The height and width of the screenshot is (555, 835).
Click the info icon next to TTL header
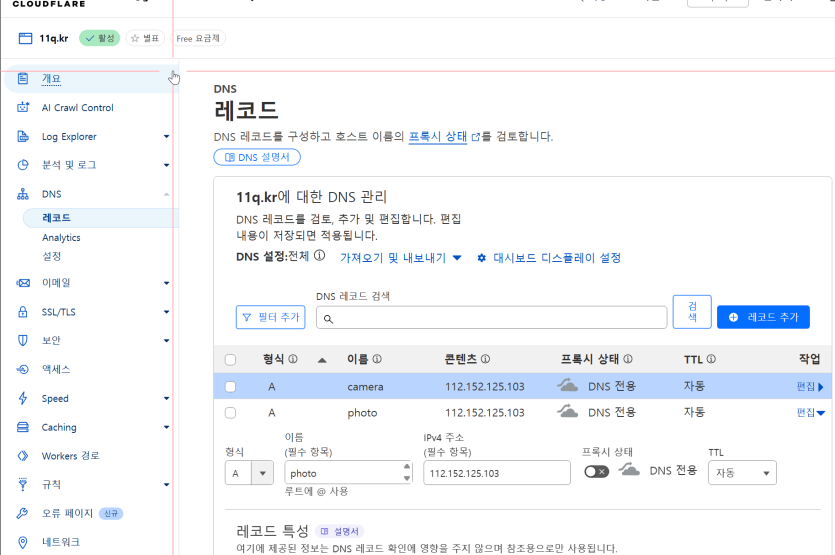point(711,359)
